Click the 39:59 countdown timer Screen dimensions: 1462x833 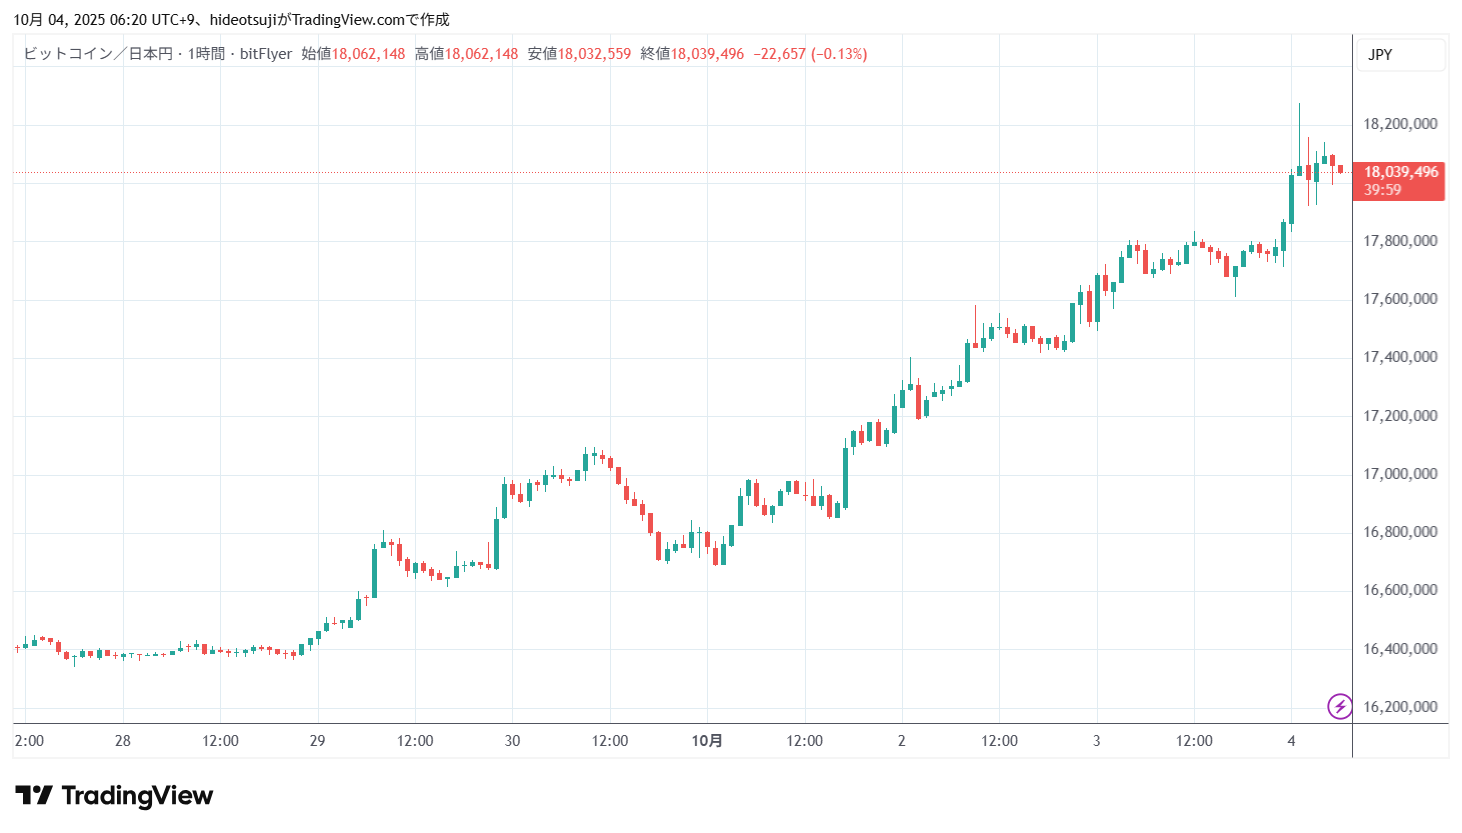coord(1382,190)
